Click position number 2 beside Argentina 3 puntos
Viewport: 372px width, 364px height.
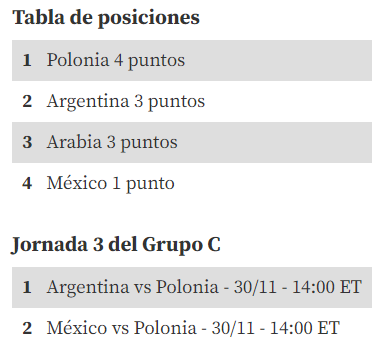(x=27, y=101)
